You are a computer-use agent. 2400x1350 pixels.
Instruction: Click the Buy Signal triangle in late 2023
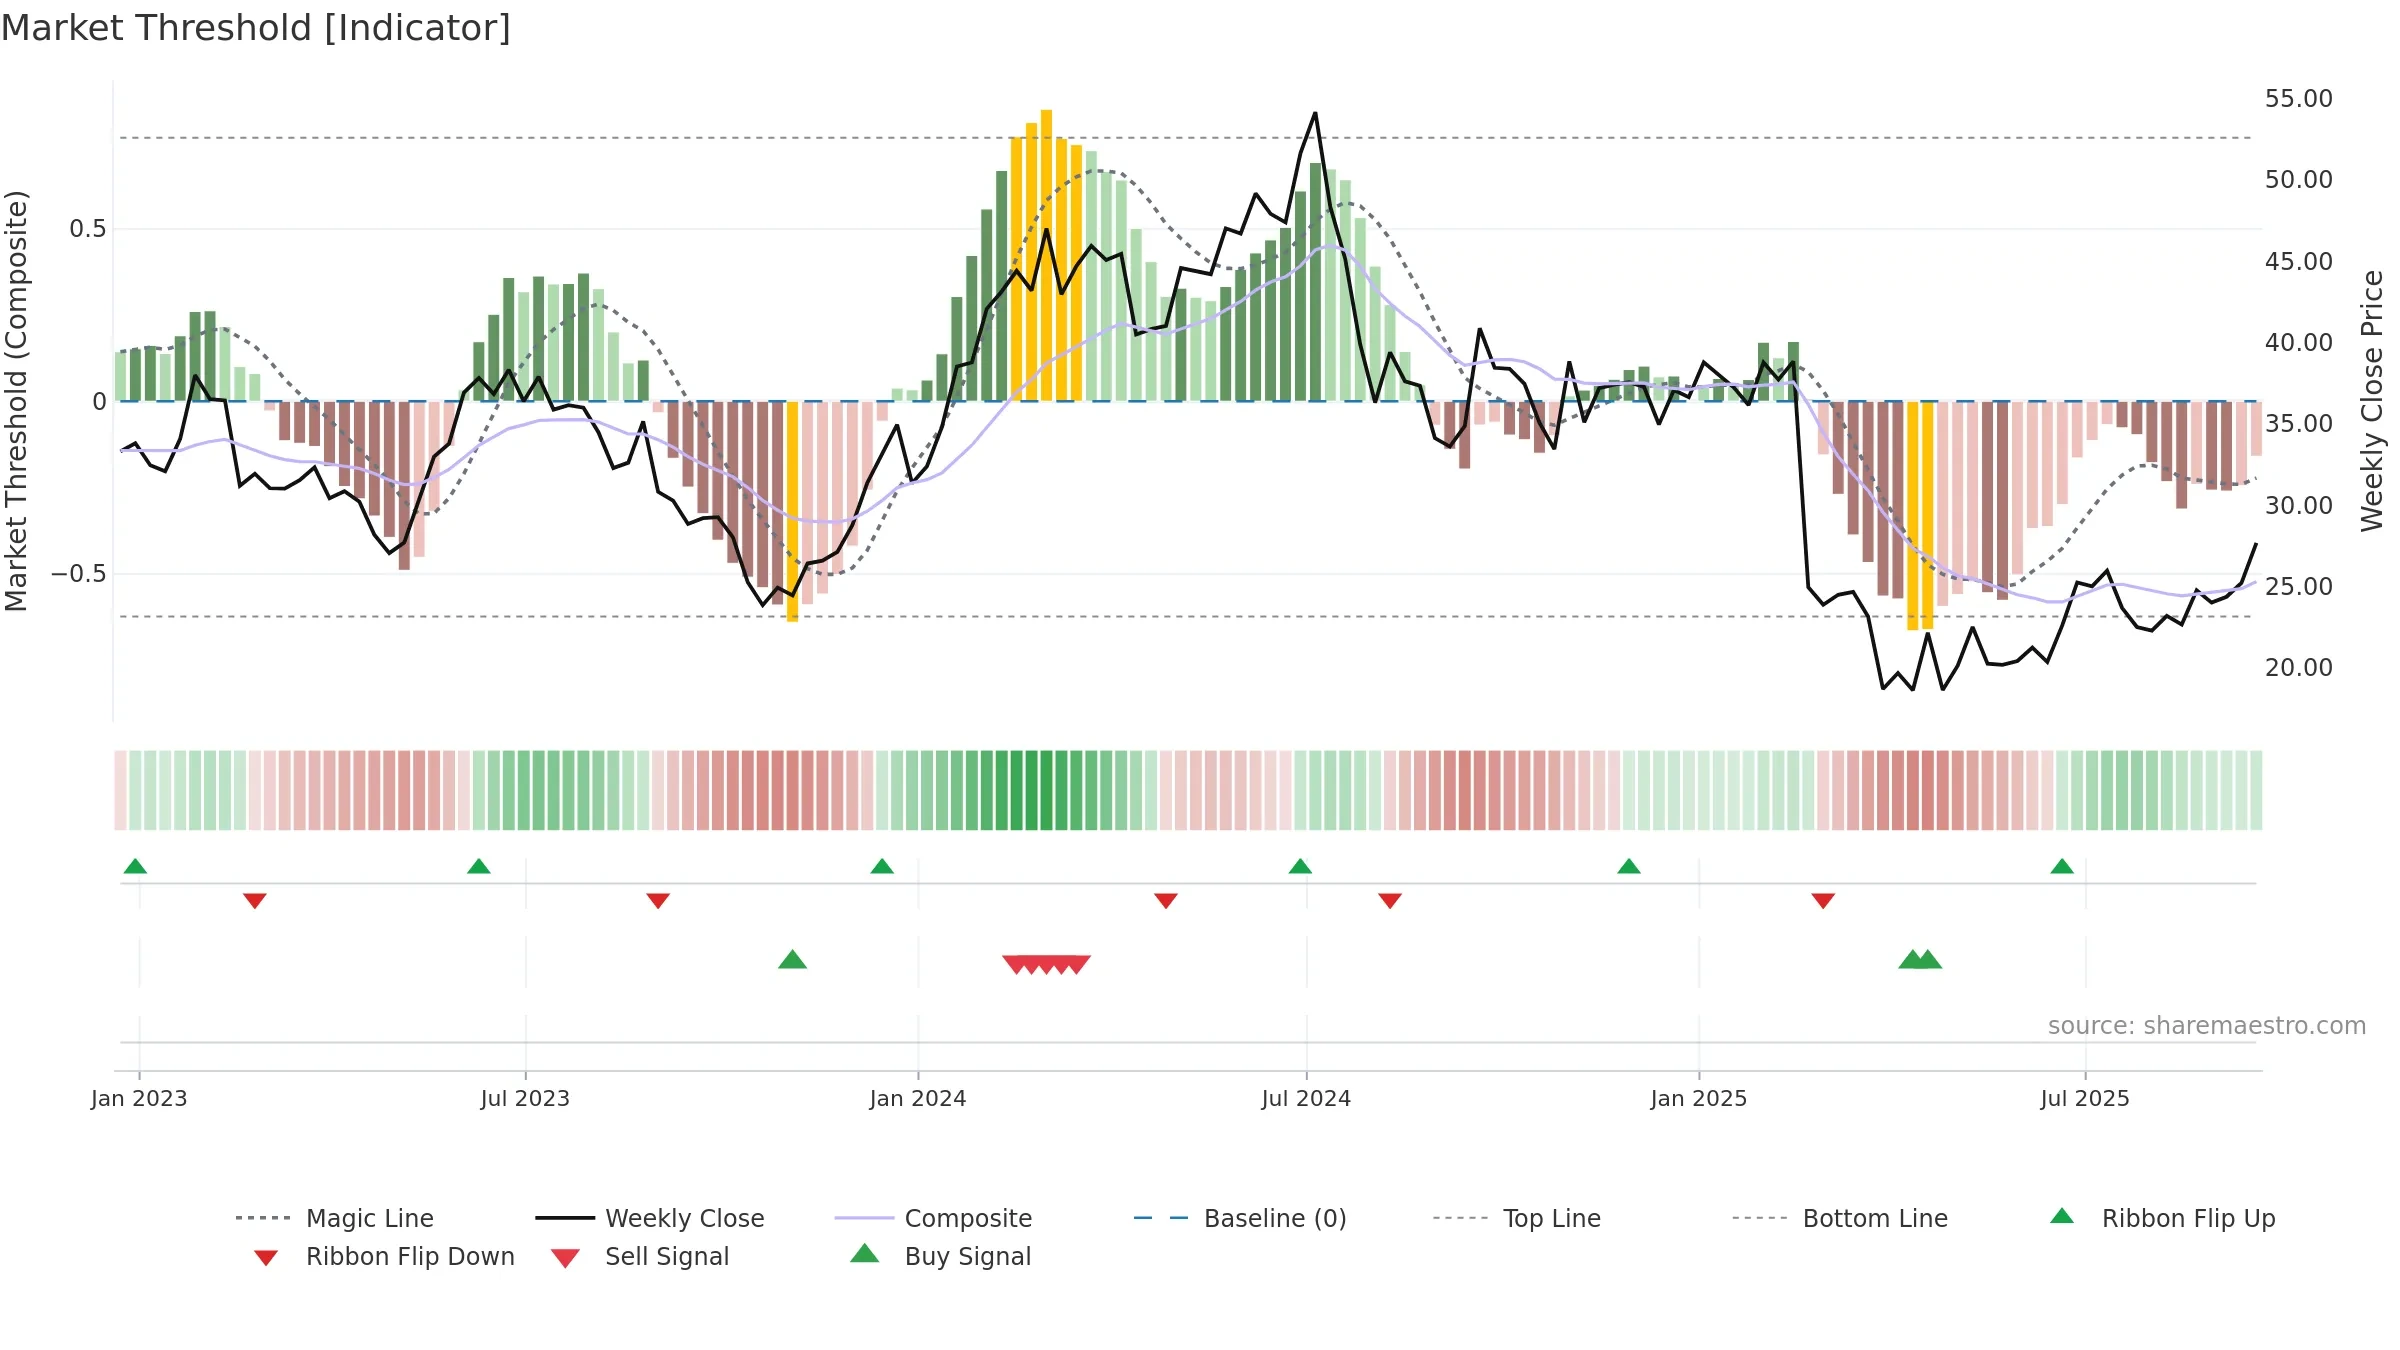(x=792, y=960)
